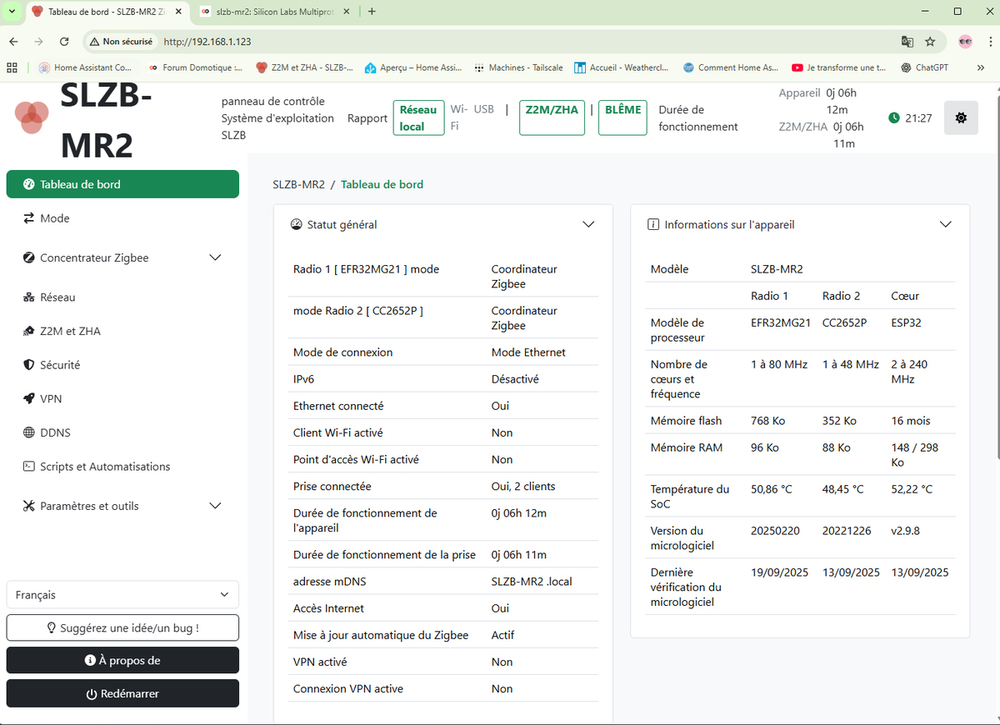Click the v2.9.8 firmware version
The height and width of the screenshot is (725, 1000).
click(x=905, y=531)
